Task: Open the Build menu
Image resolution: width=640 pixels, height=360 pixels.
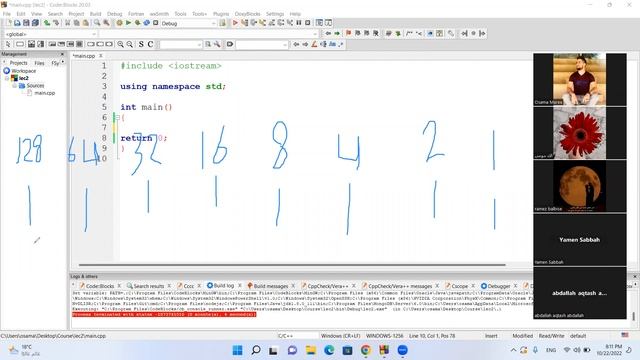Action: pos(96,14)
